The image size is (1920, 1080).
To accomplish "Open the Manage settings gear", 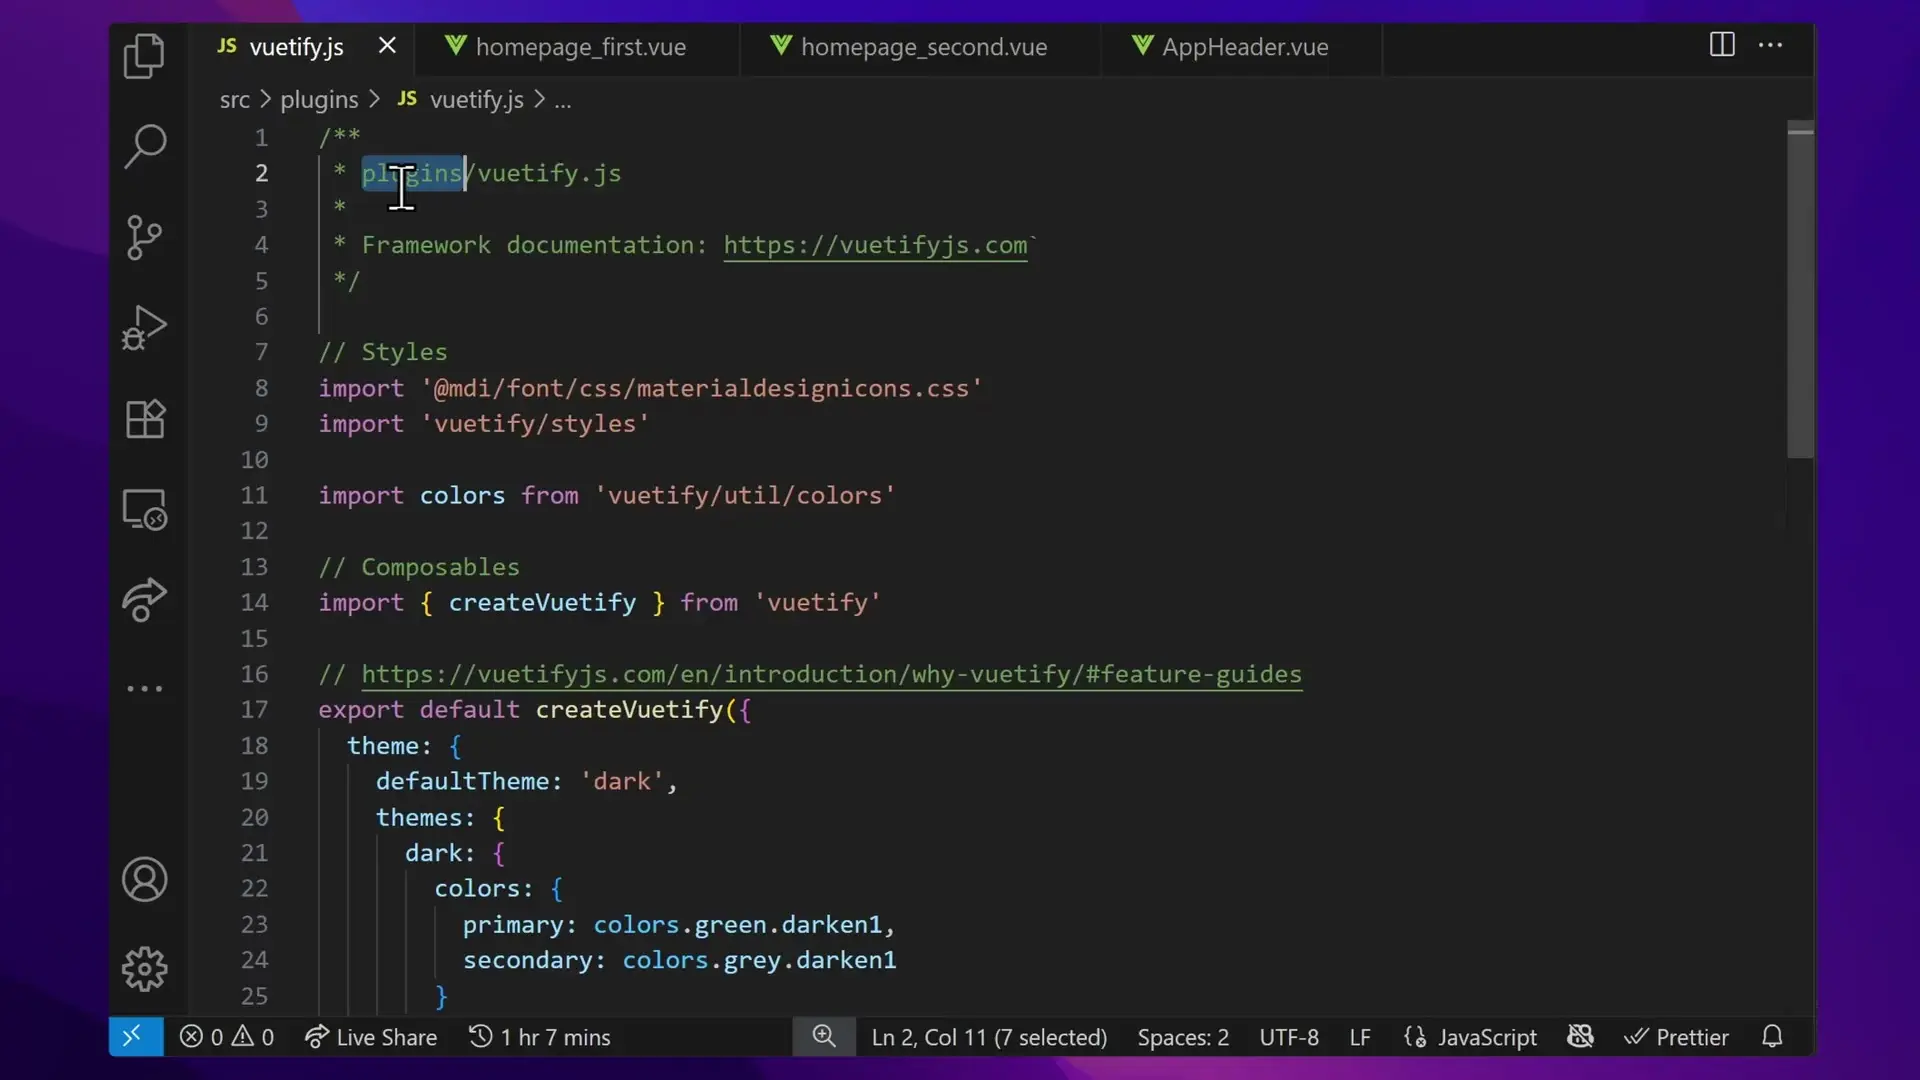I will point(145,969).
